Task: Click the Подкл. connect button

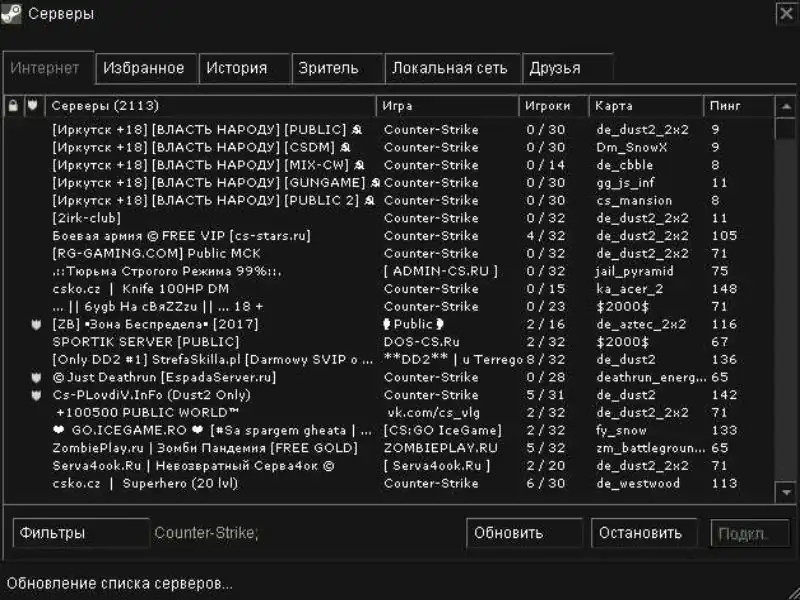Action: click(750, 533)
